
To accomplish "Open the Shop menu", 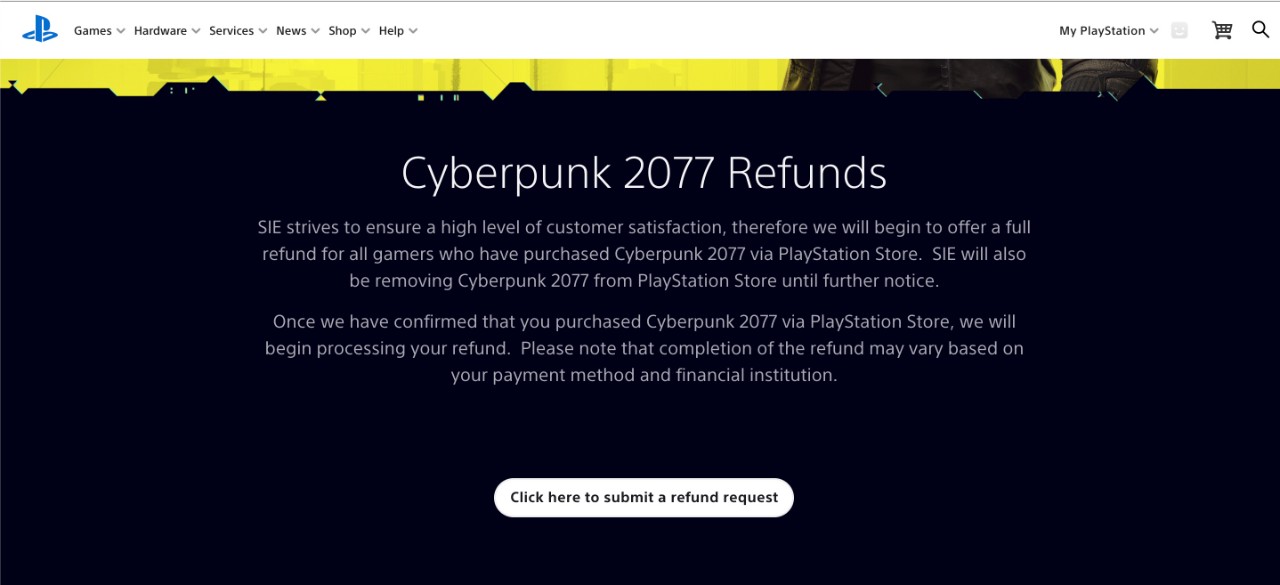I will tap(342, 31).
